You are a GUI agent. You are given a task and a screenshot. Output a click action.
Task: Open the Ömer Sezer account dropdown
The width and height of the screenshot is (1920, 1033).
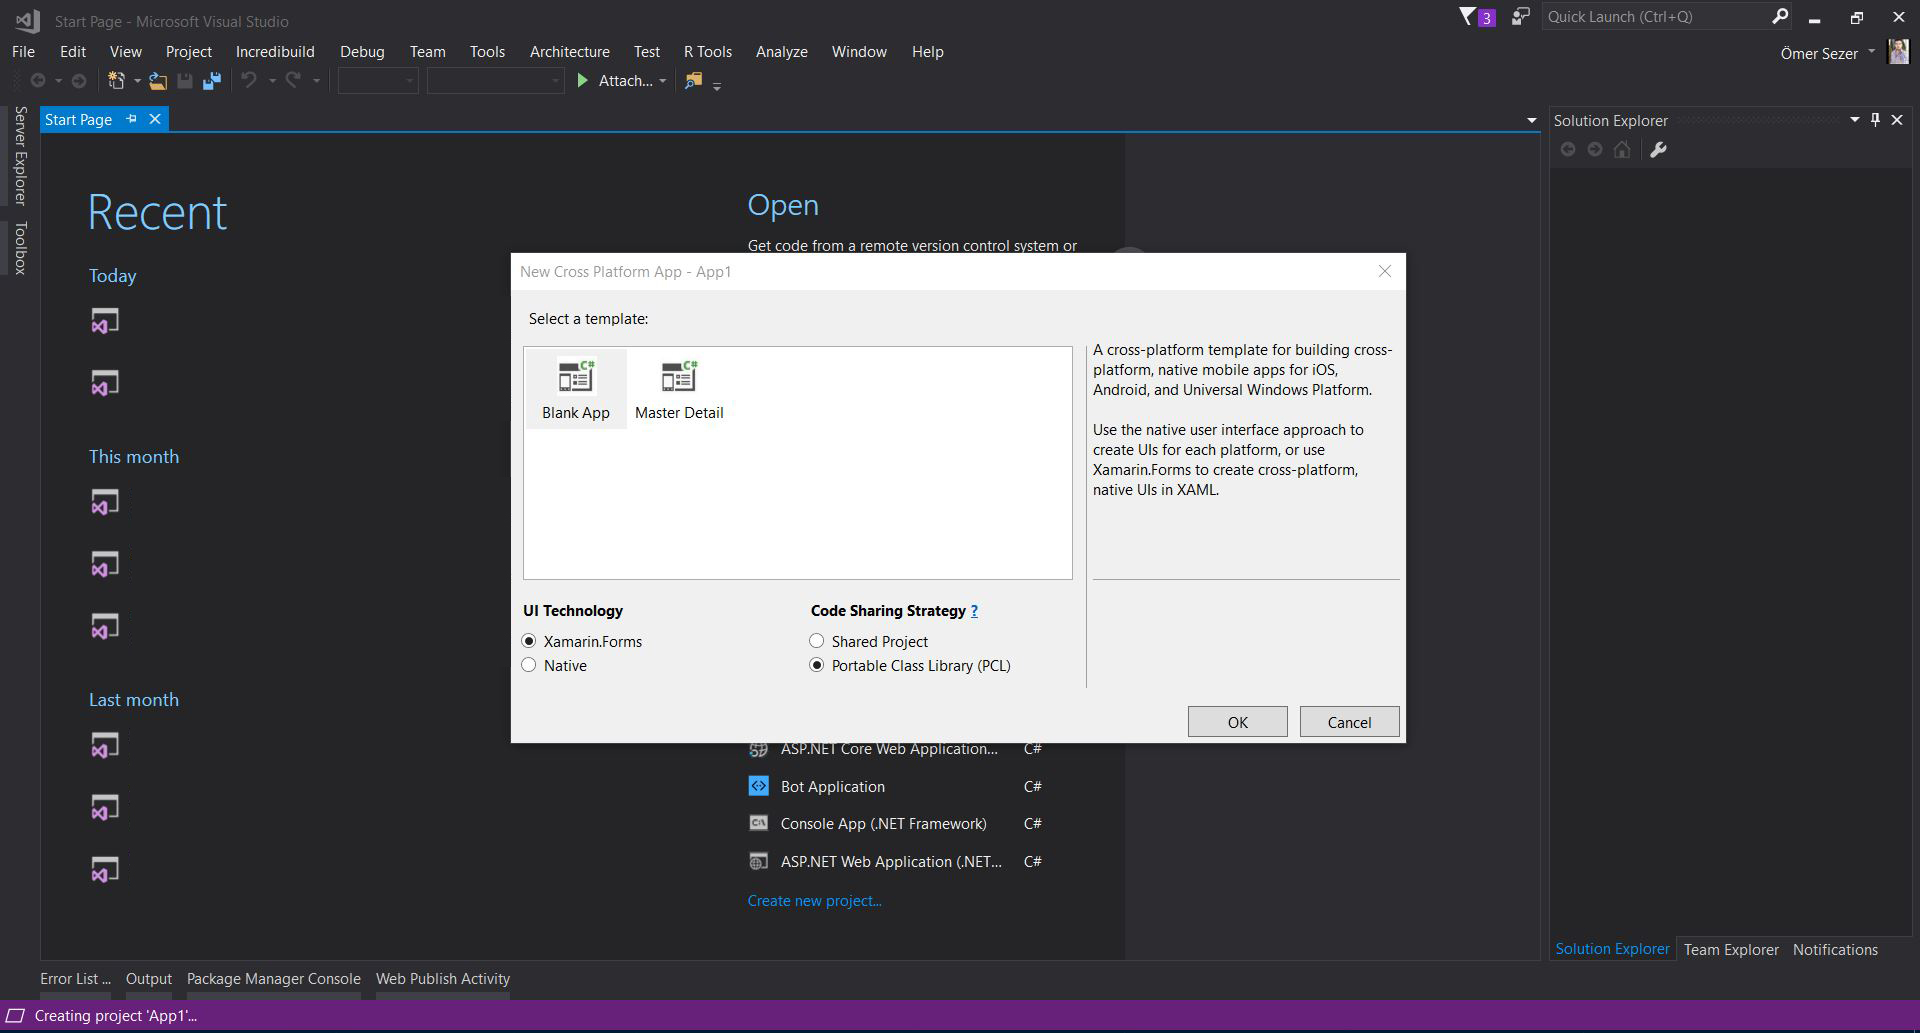pos(1871,52)
